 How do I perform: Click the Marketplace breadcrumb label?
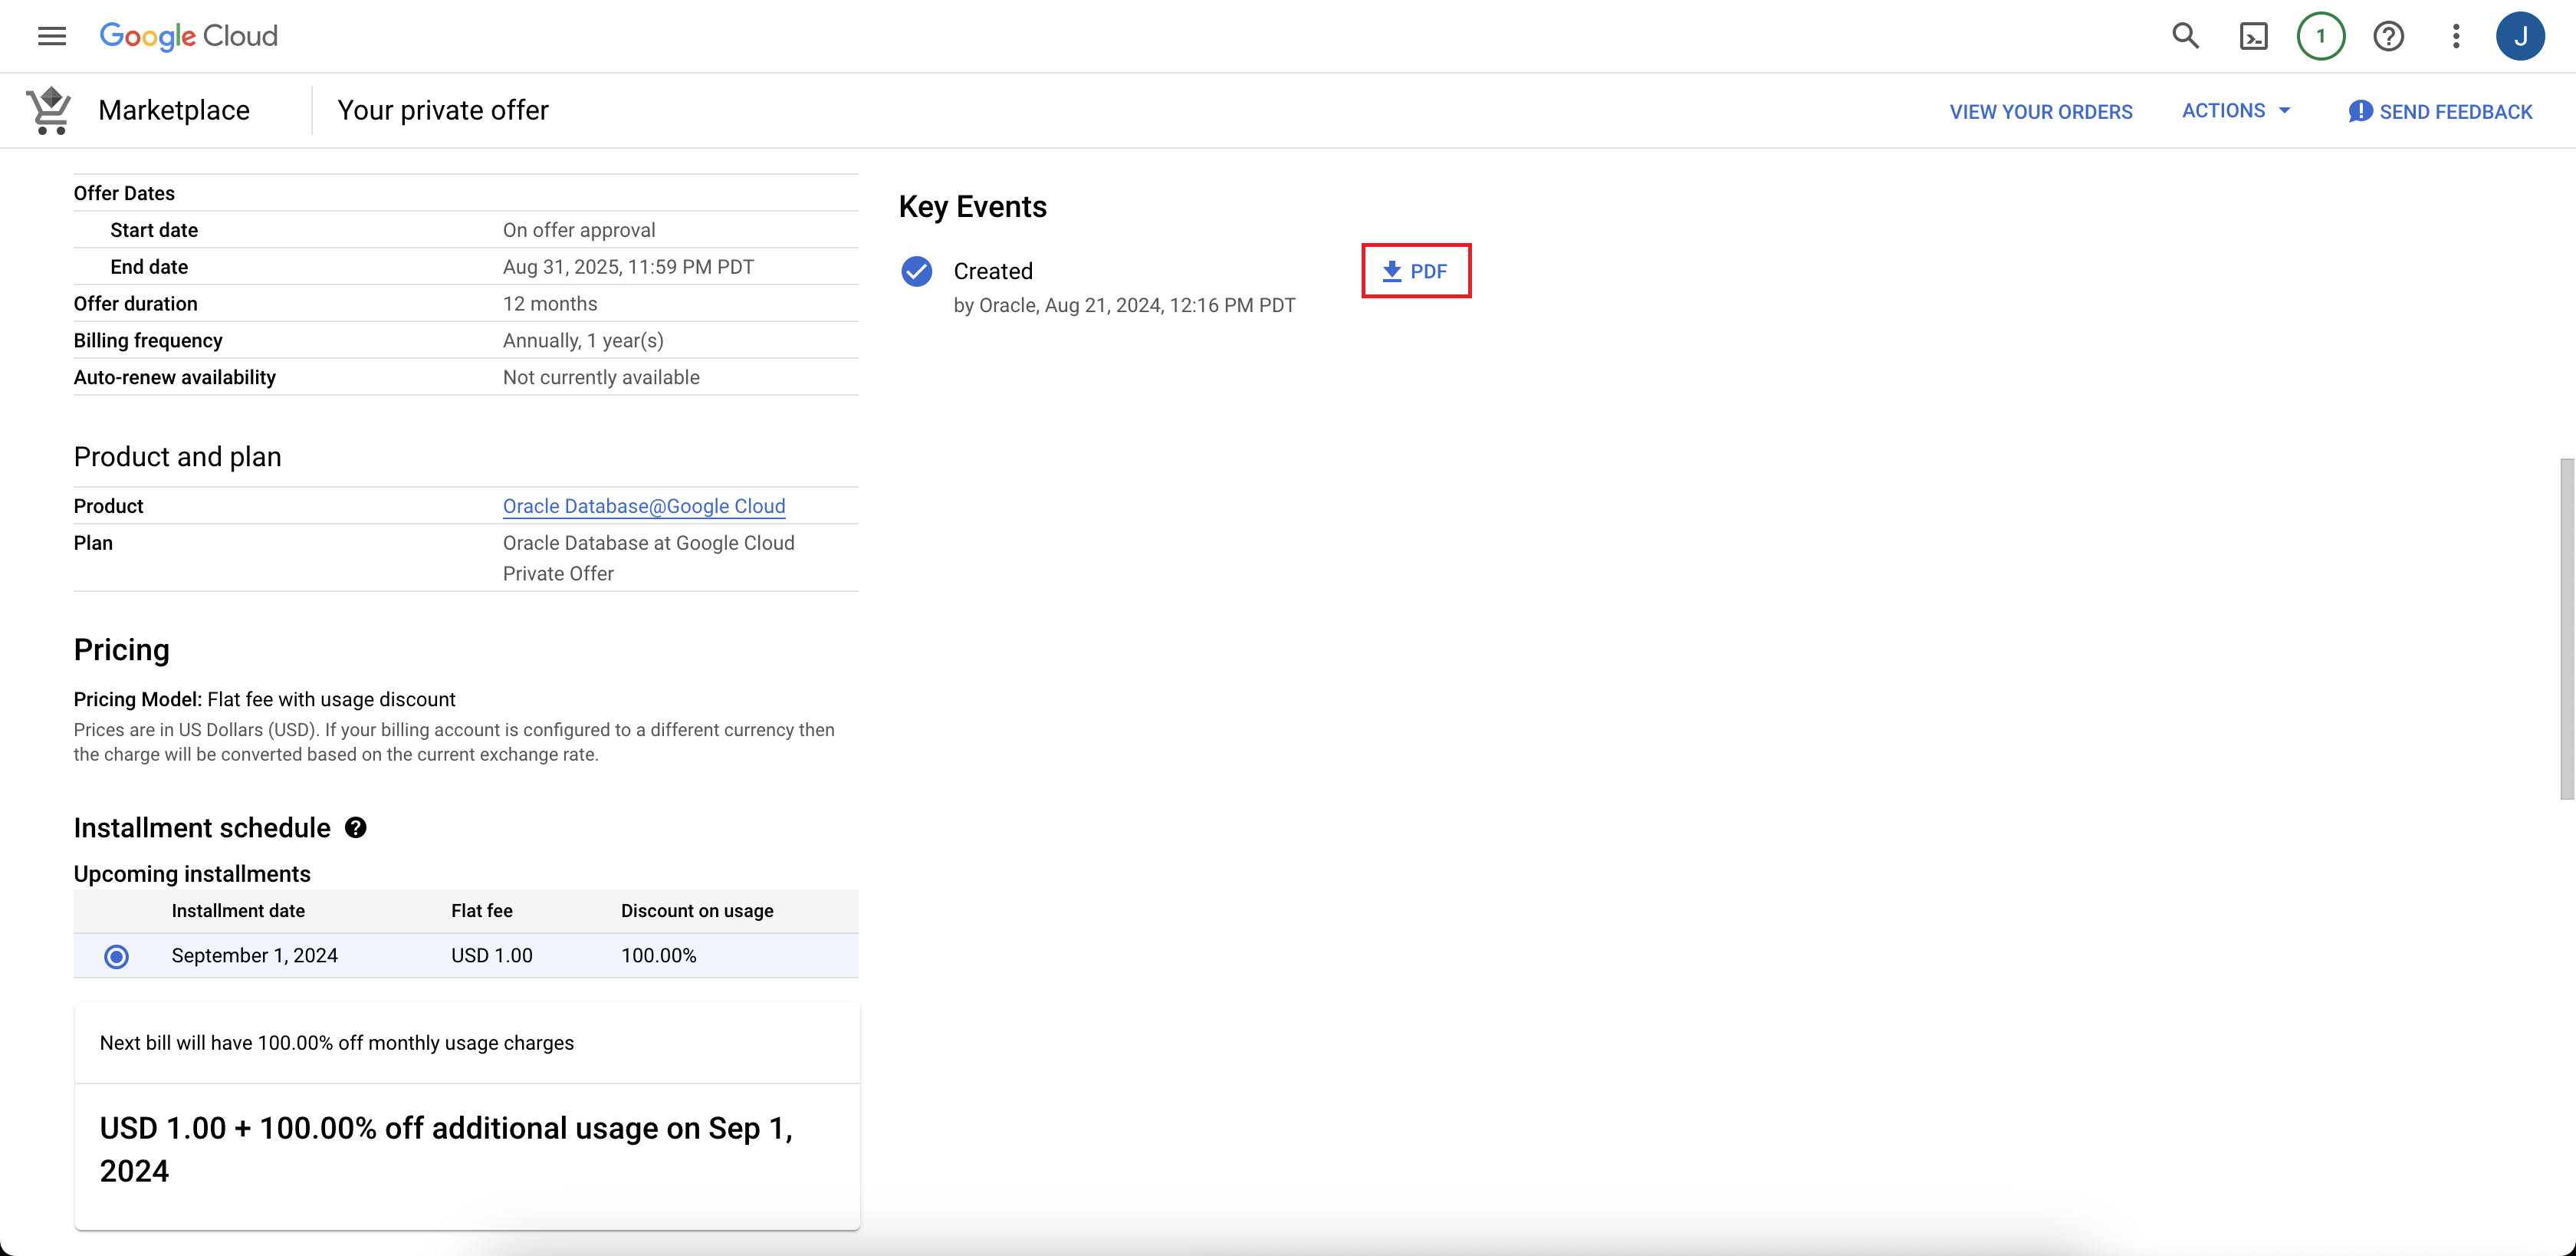174,110
